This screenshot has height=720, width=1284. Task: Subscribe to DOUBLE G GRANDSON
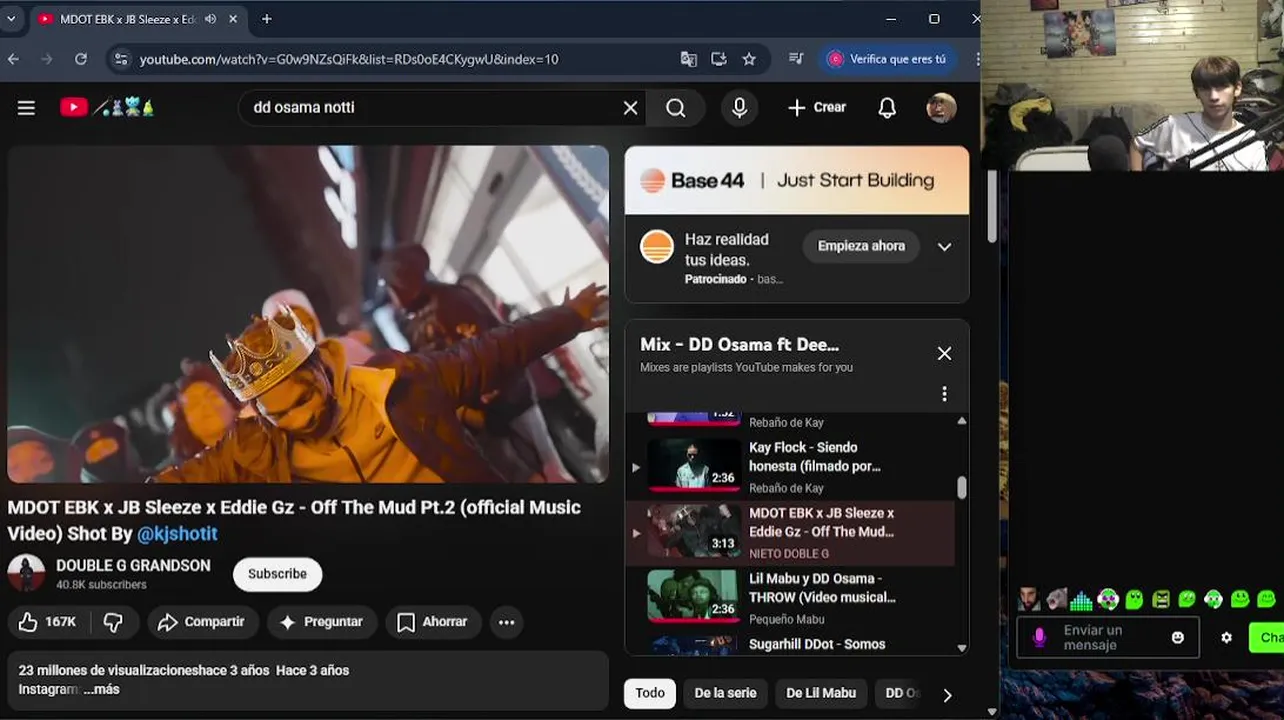277,574
